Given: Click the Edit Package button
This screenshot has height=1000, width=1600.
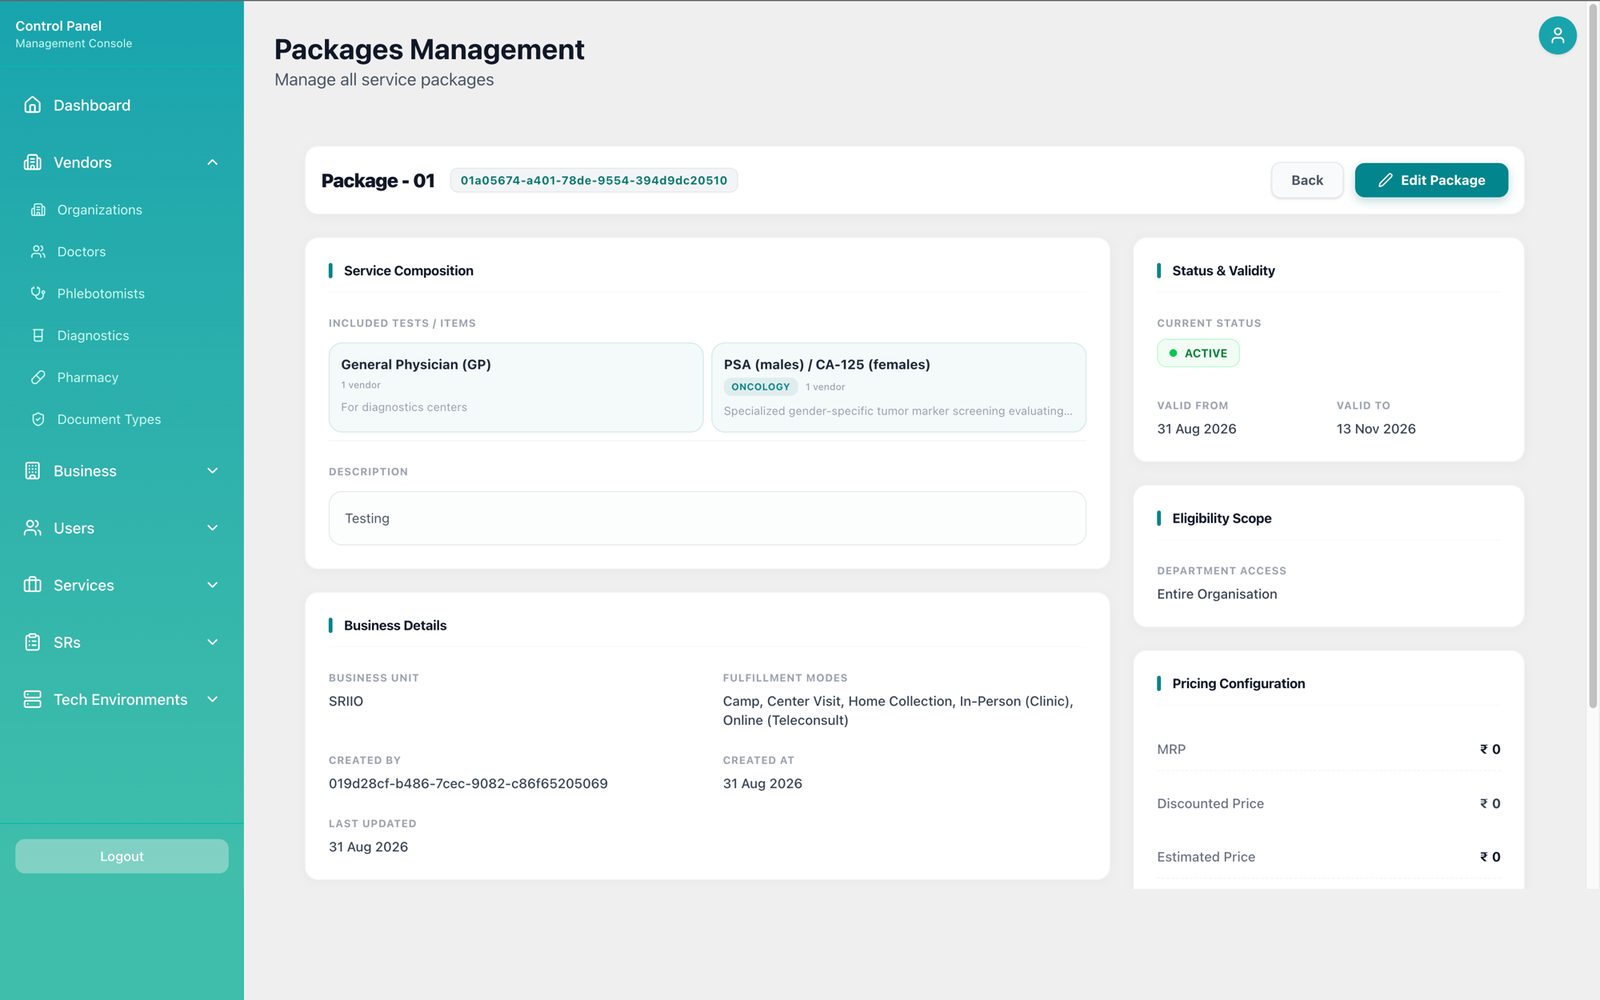Looking at the screenshot, I should point(1431,180).
